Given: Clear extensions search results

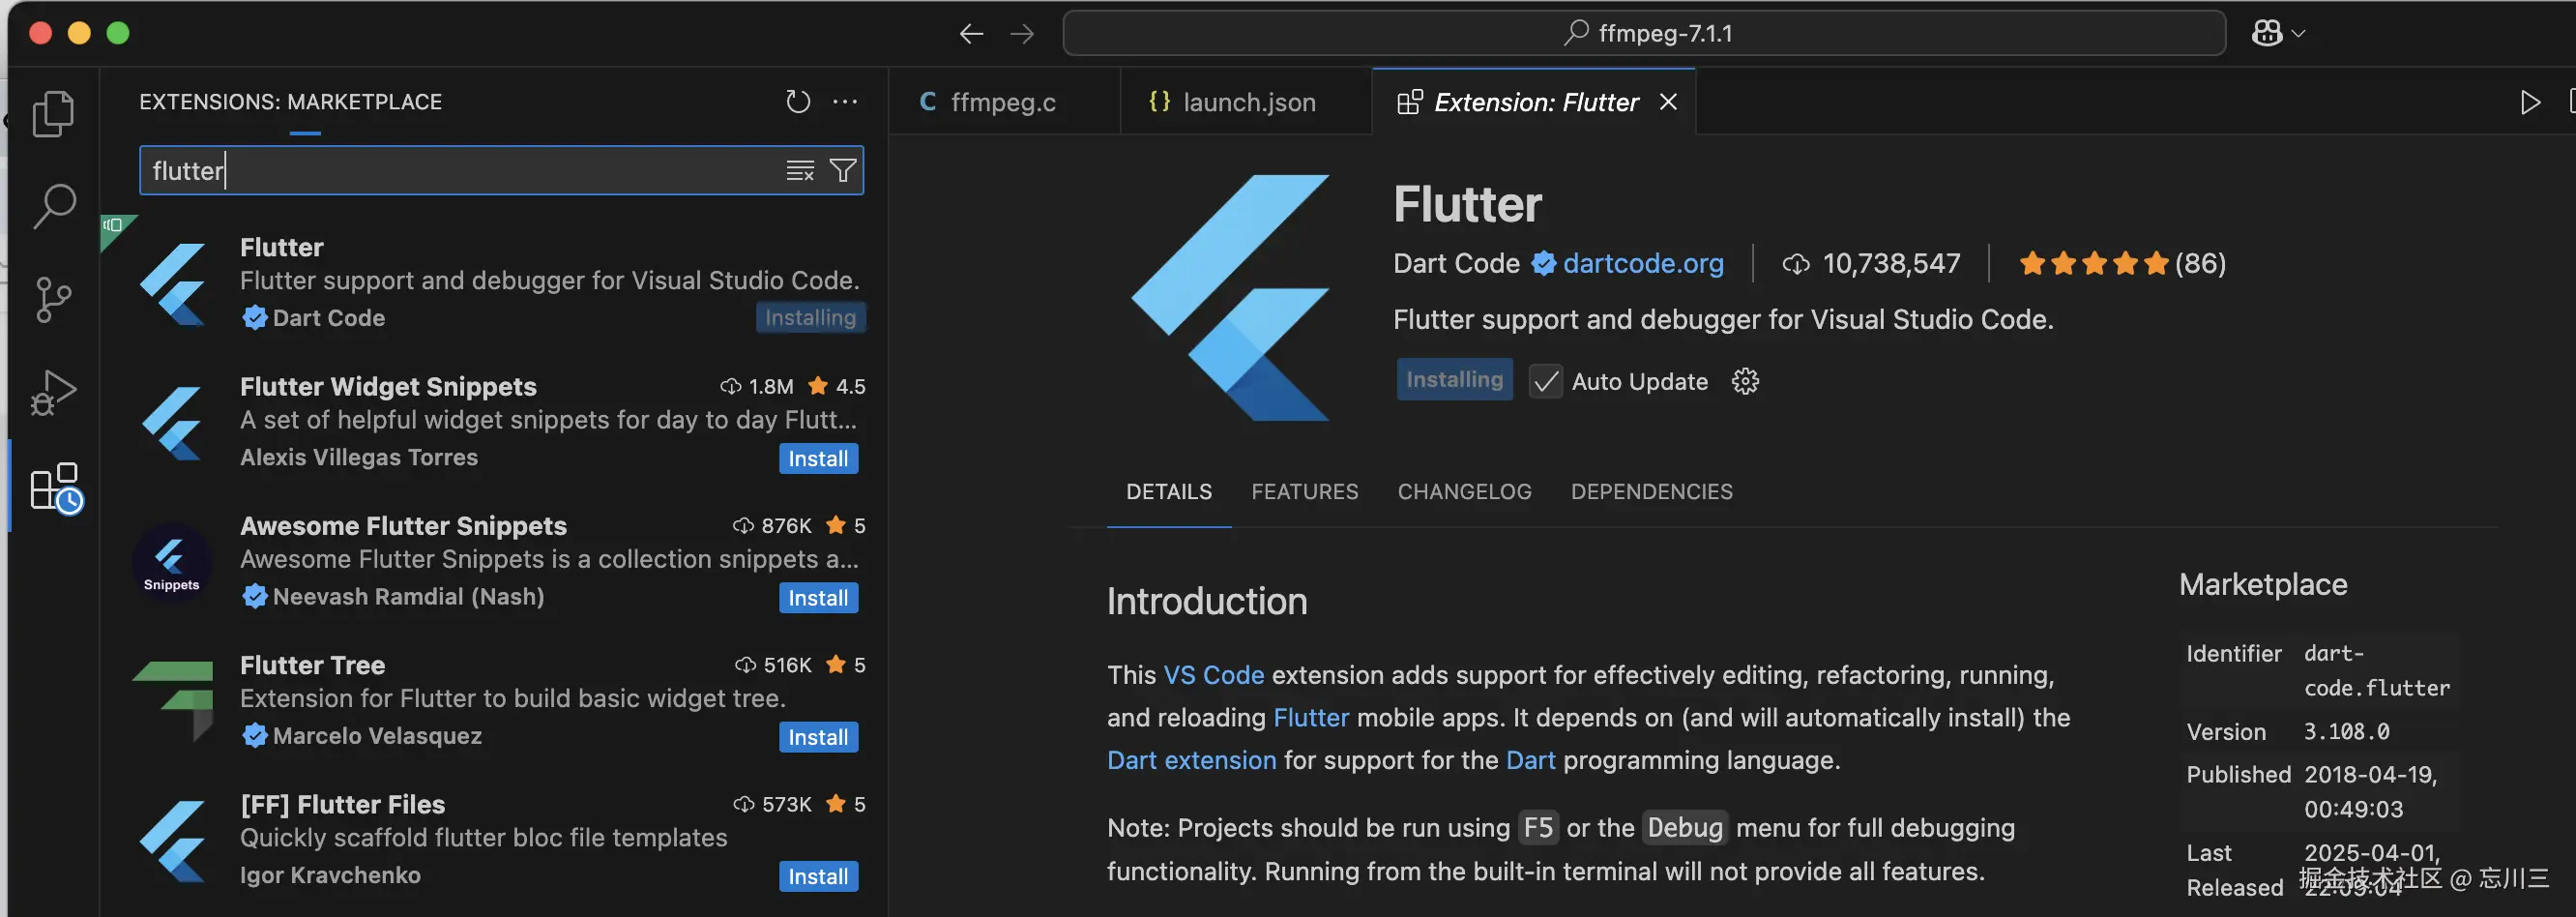Looking at the screenshot, I should coord(800,171).
